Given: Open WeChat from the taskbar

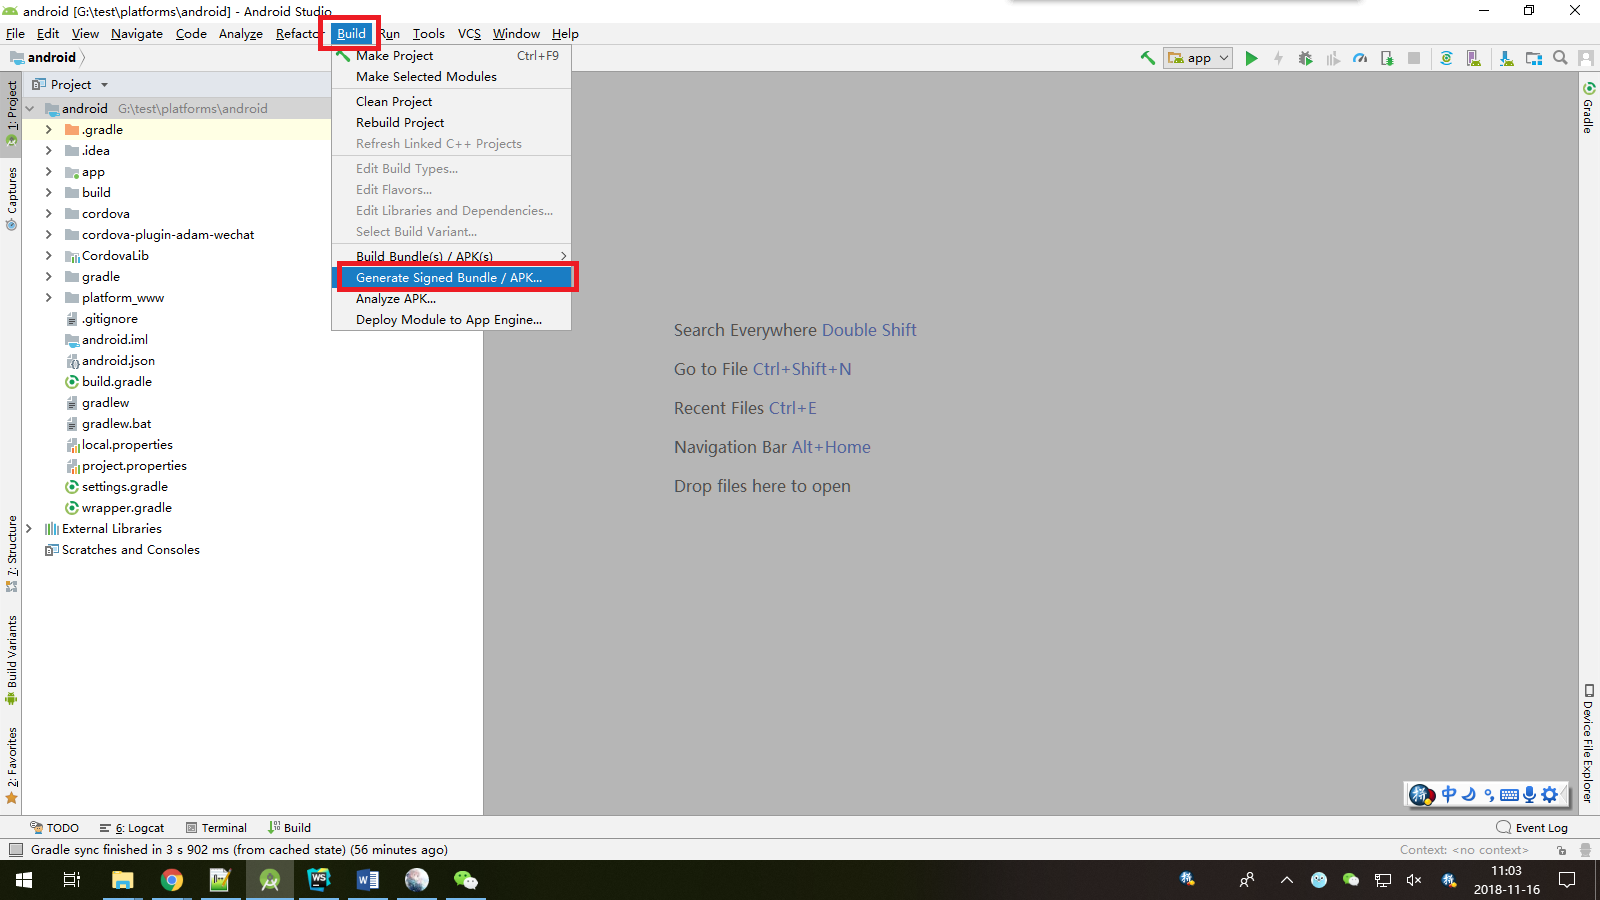Looking at the screenshot, I should [466, 880].
